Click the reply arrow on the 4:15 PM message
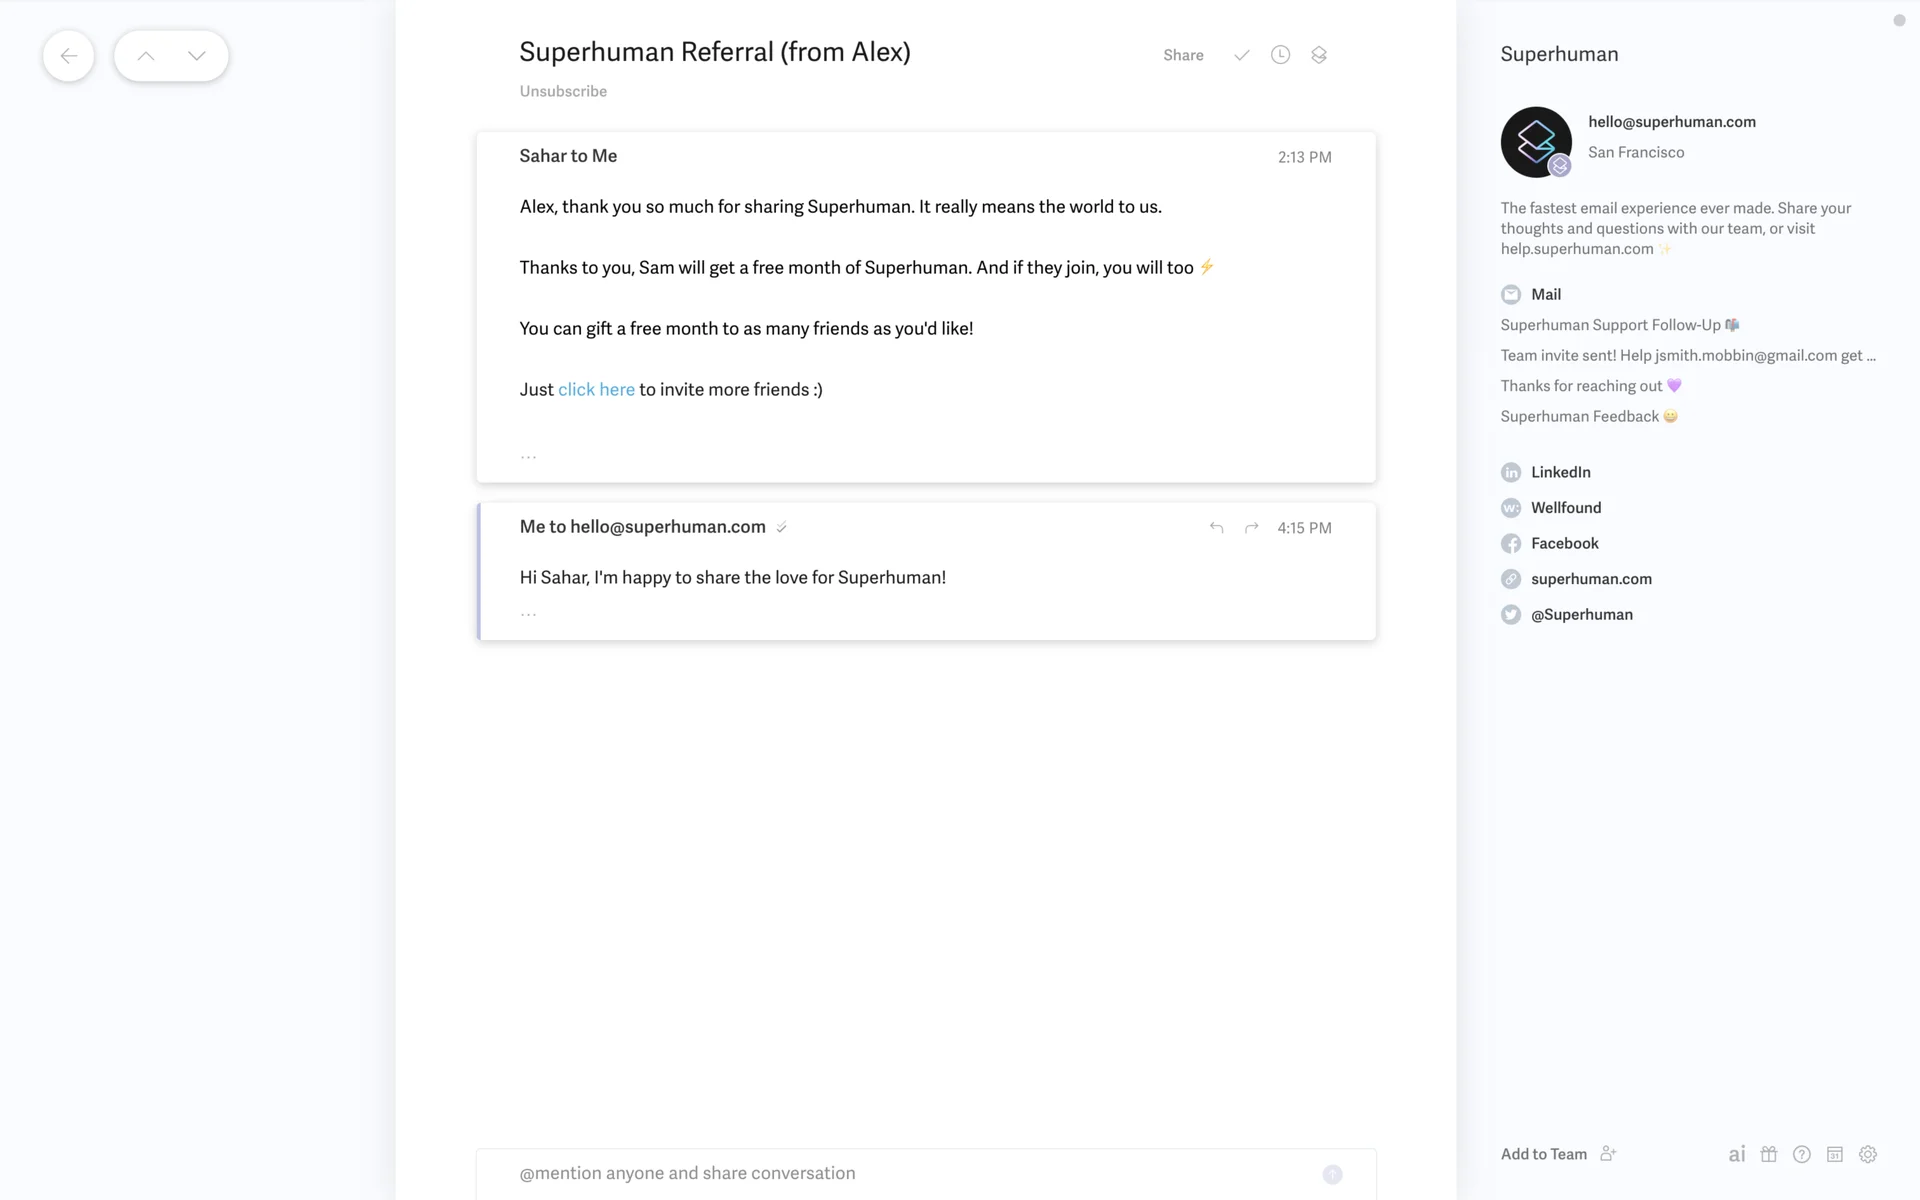The height and width of the screenshot is (1200, 1920). pos(1216,527)
